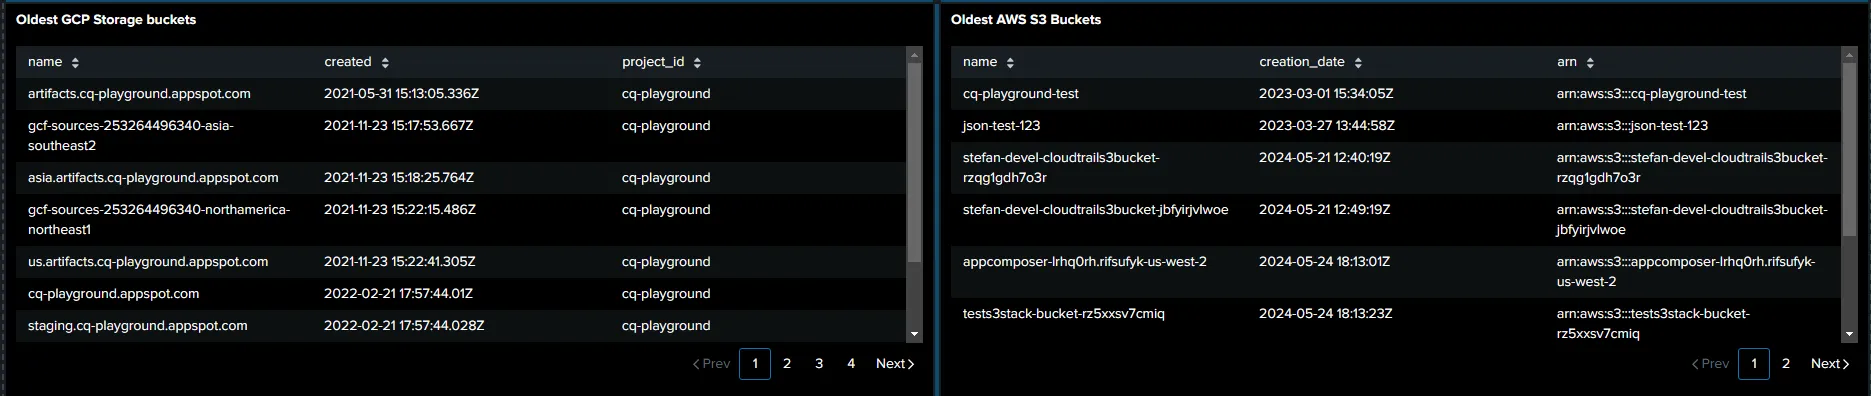The width and height of the screenshot is (1871, 396).
Task: Click arn:aws:s3:::cq-playground-test cell
Action: [x=1652, y=94]
